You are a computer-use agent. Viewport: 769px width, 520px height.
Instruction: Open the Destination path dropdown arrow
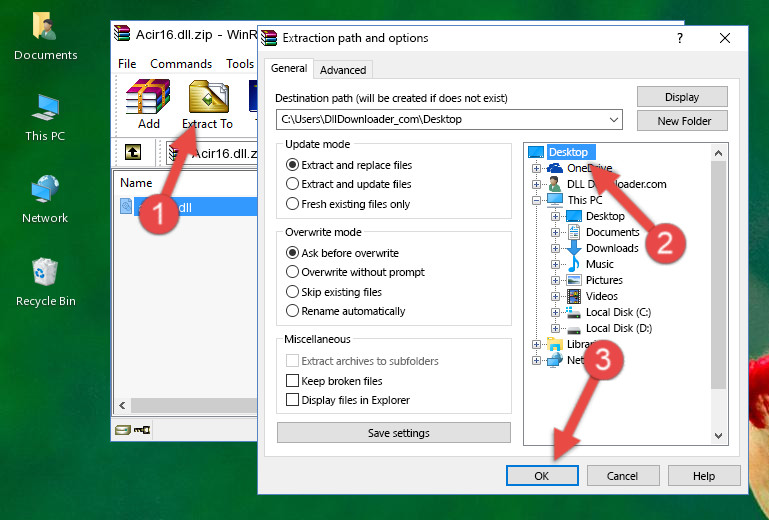click(614, 119)
